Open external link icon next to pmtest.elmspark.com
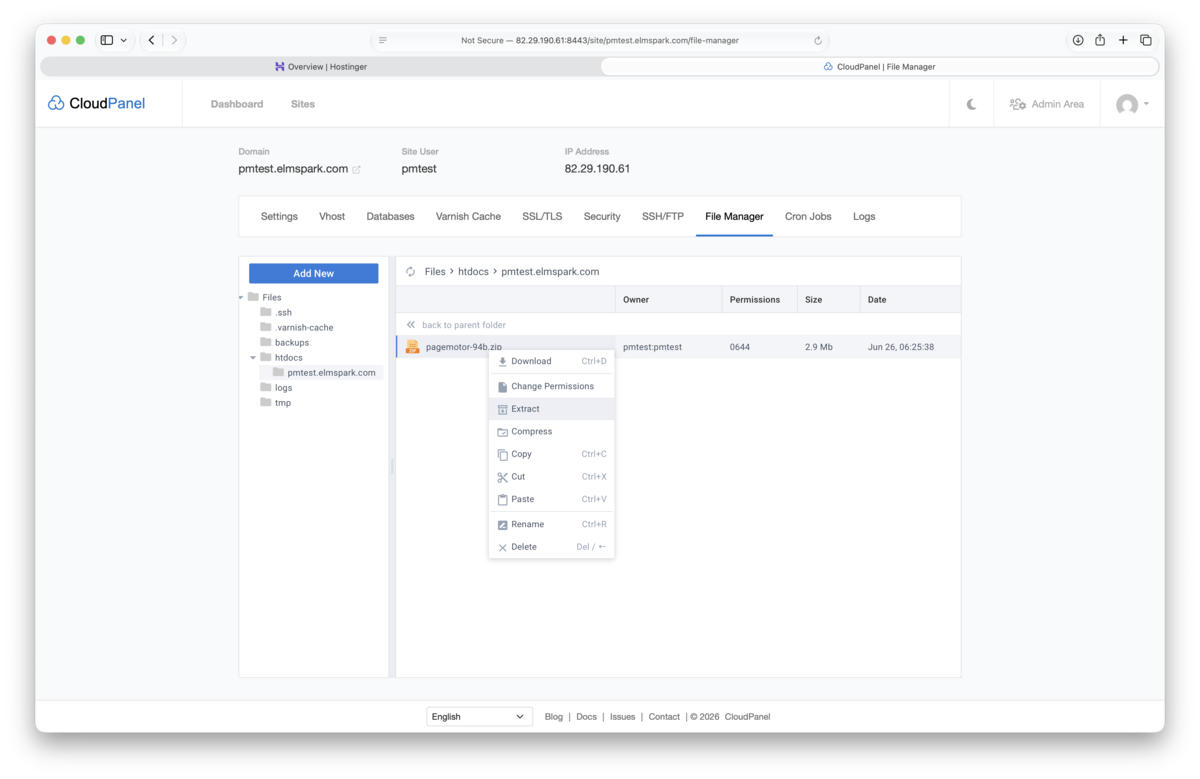1200x779 pixels. [x=356, y=170]
